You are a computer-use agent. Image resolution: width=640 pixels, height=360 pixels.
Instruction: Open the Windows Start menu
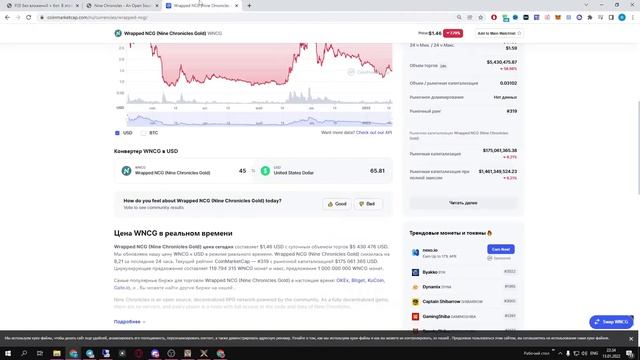[8, 353]
